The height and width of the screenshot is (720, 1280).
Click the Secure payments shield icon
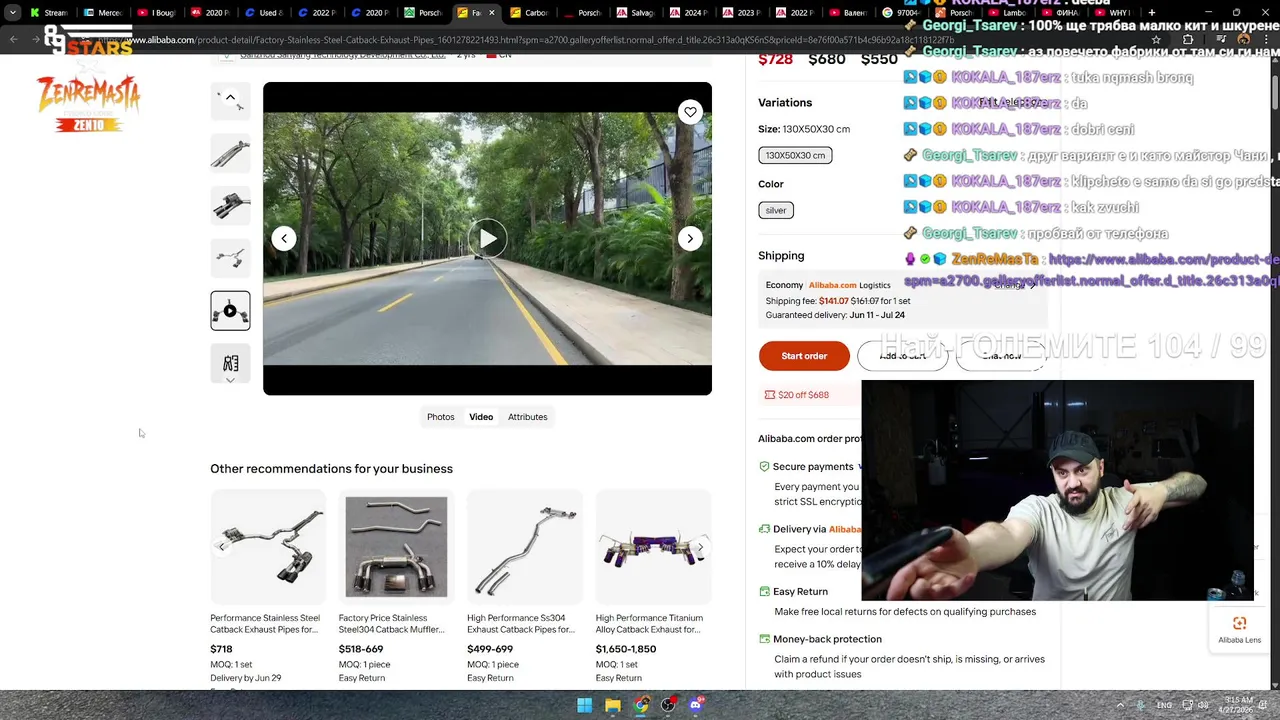pyautogui.click(x=764, y=466)
